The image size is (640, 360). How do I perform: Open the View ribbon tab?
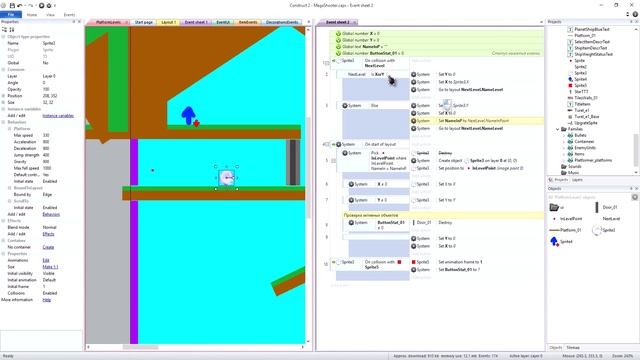click(50, 15)
